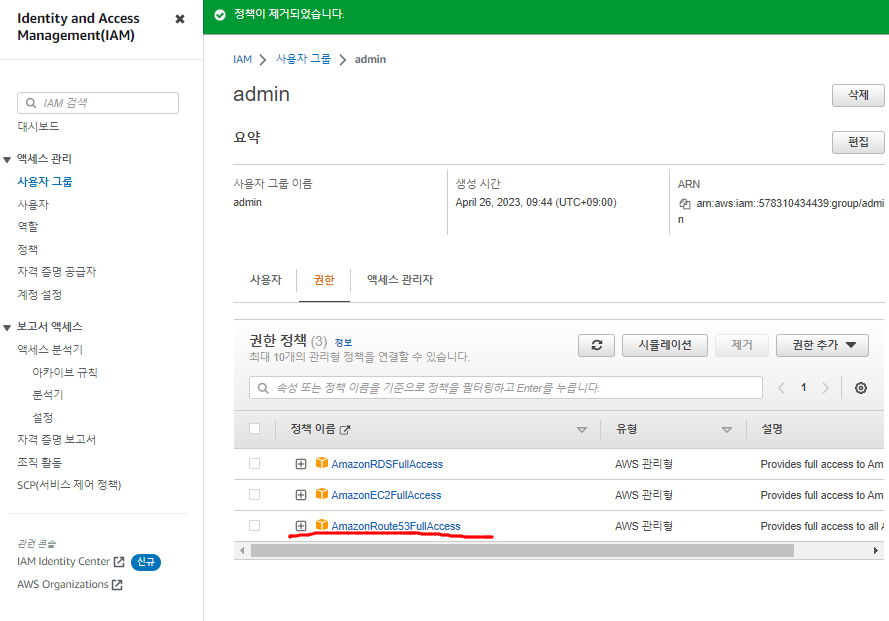Collapse the 액세스 관리 section
The width and height of the screenshot is (889, 621).
tap(7, 160)
